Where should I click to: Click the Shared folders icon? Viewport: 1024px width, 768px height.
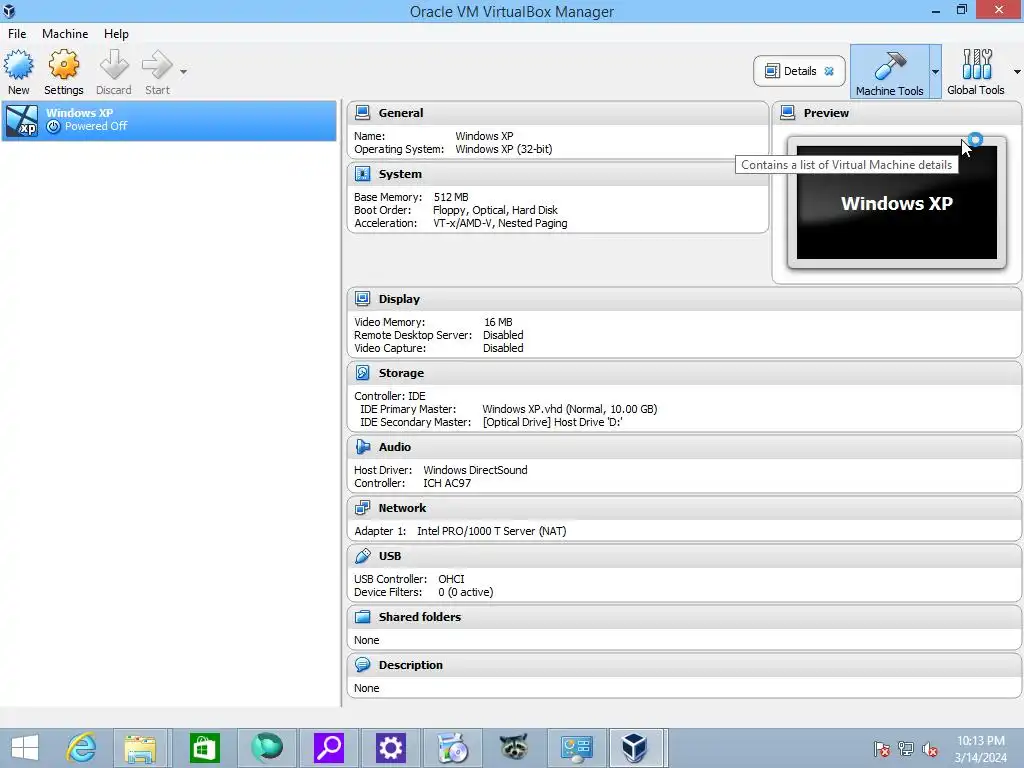click(362, 616)
